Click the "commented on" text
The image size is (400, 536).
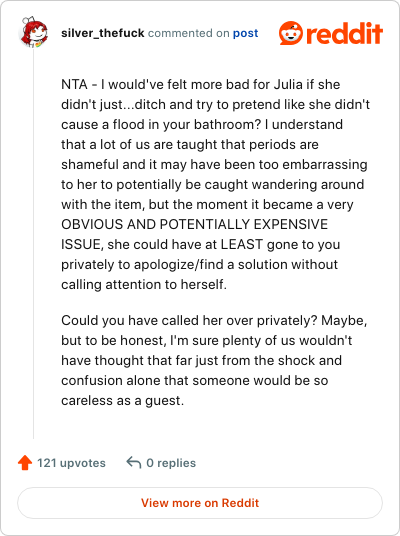pos(188,33)
